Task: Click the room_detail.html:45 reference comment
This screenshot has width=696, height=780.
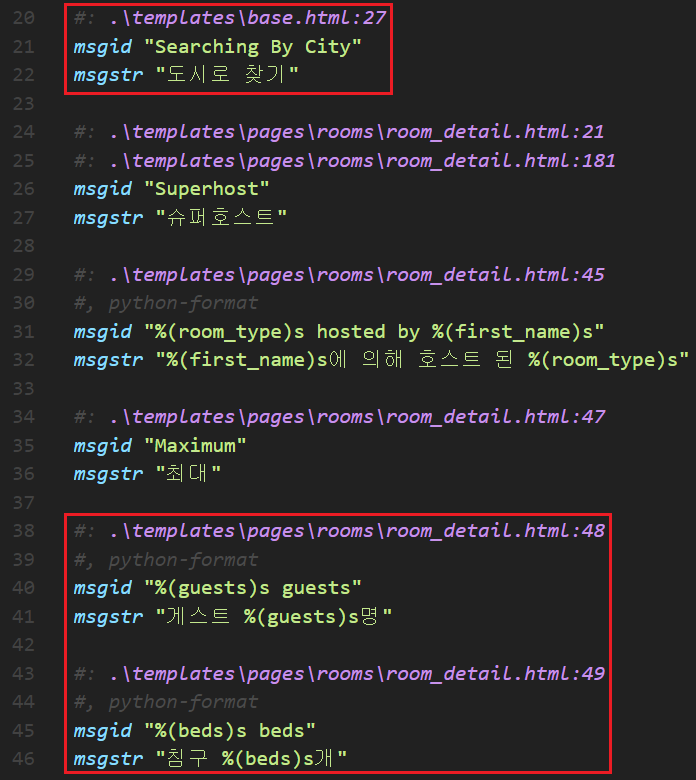Action: (339, 275)
